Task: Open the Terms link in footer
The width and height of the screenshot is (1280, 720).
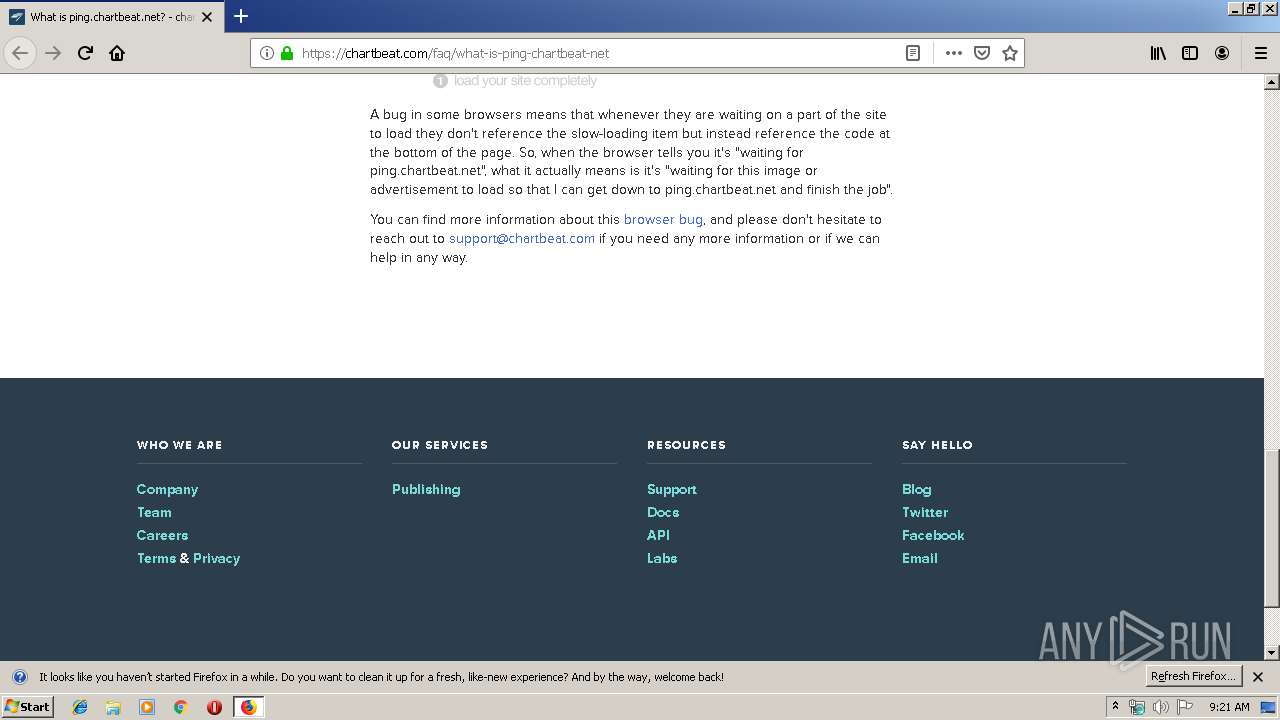Action: pyautogui.click(x=156, y=558)
